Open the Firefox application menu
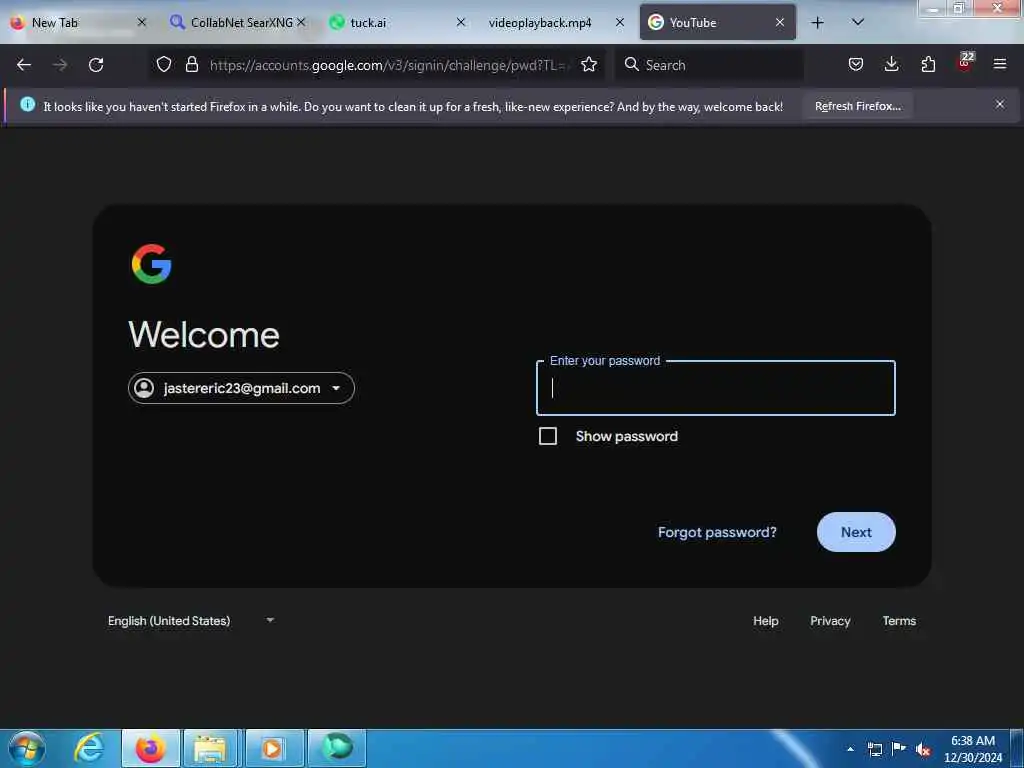Viewport: 1024px width, 768px height. [1000, 64]
